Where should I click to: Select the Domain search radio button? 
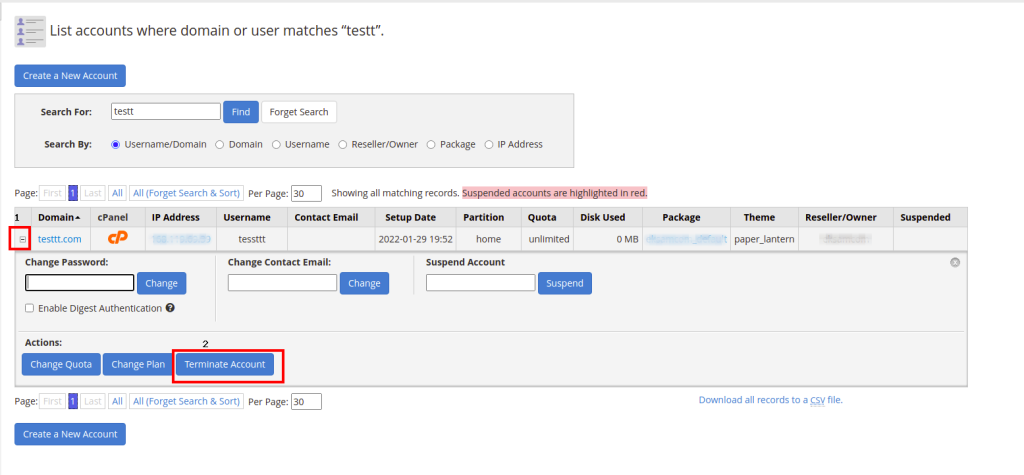coord(219,144)
